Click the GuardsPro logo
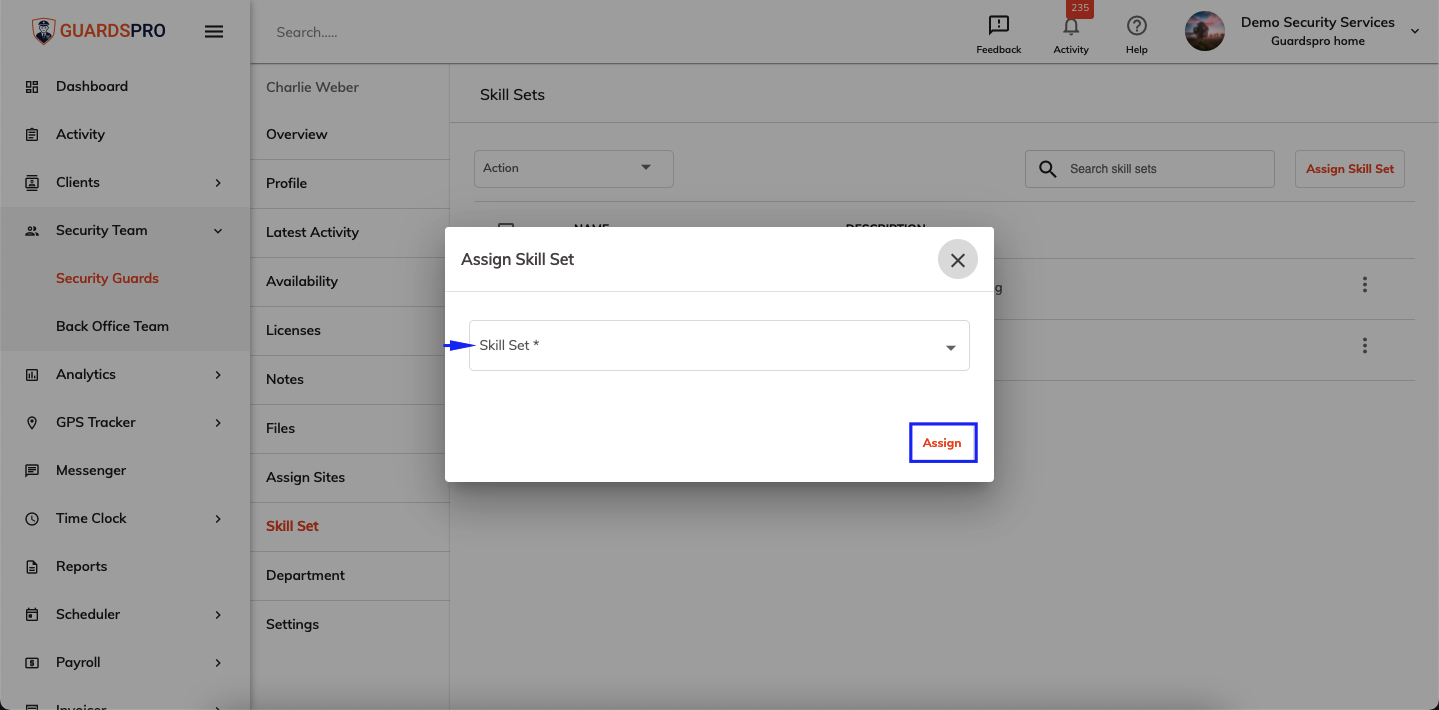Image resolution: width=1439 pixels, height=710 pixels. [98, 31]
